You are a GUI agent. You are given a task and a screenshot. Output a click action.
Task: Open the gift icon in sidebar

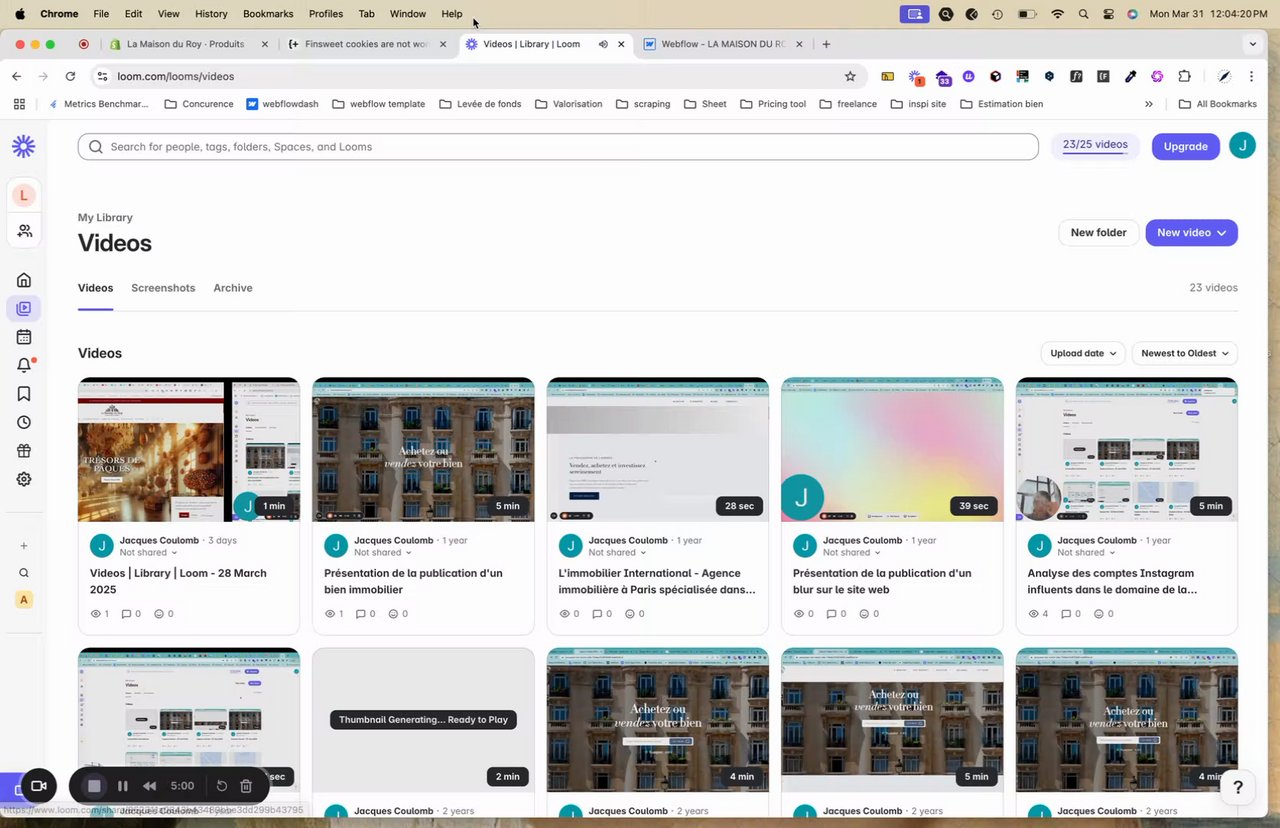(24, 451)
